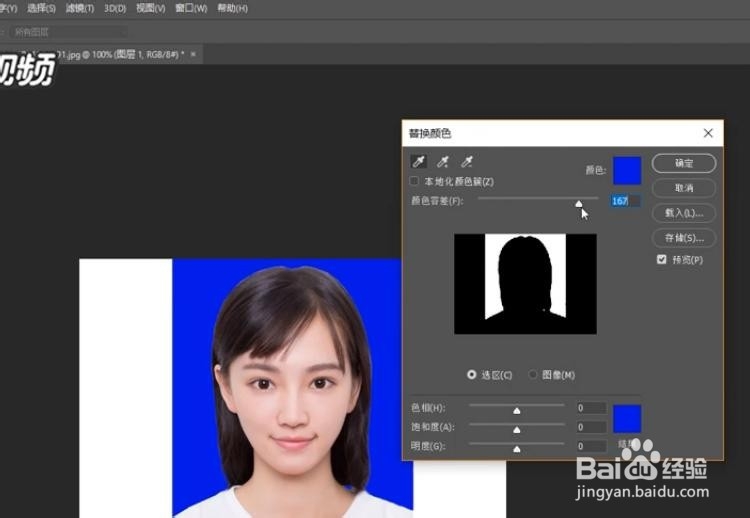Click the 颜色容差 value field showing 167
Screen dimensions: 750x518
pos(626,201)
